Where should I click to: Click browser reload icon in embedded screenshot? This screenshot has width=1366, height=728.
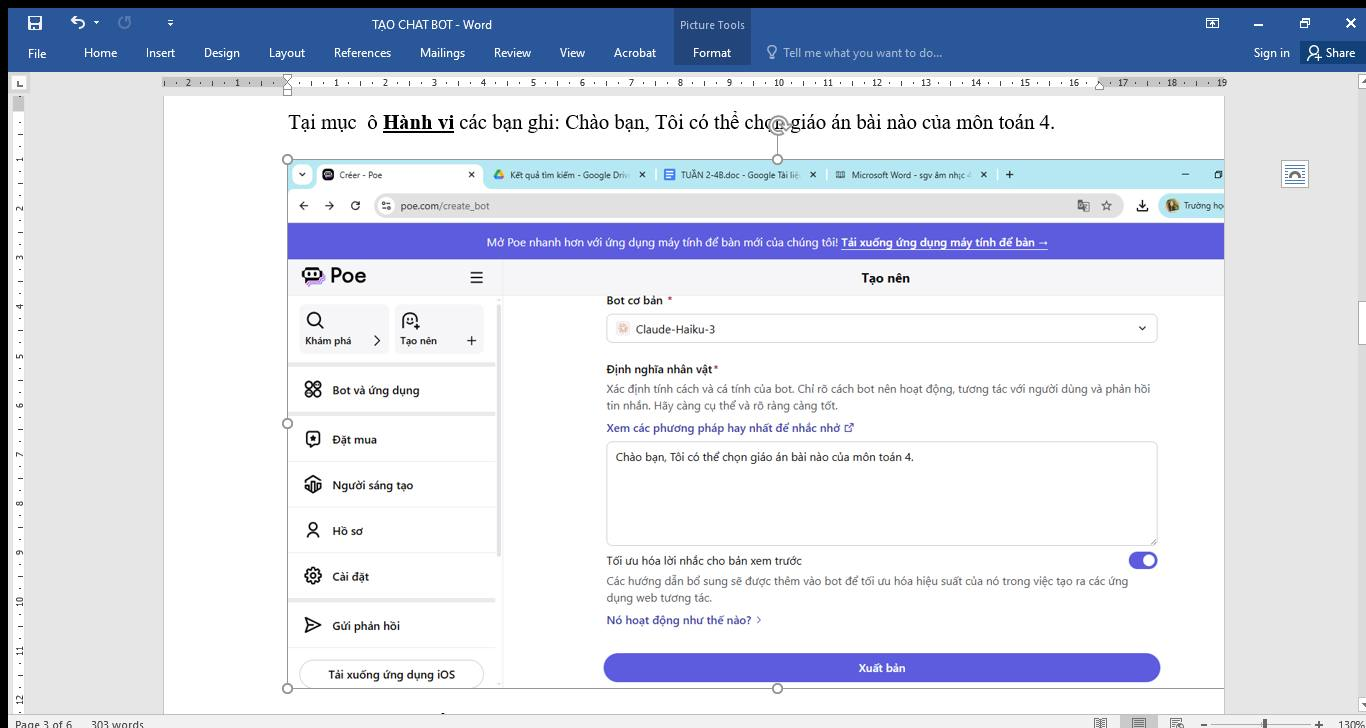(355, 205)
